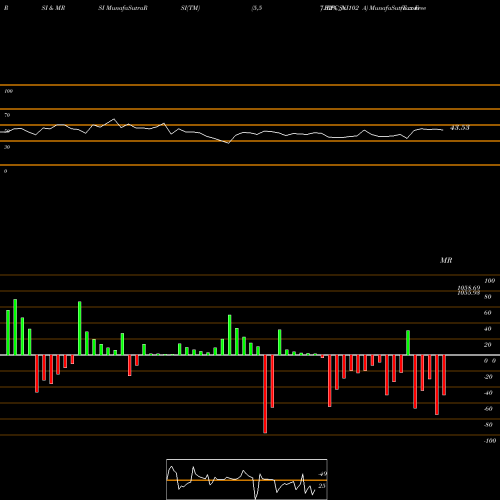Image resolution: width=500 pixels, height=500 pixels.
Task: Click the 40 label on MR axis
Action: pos(488,329)
